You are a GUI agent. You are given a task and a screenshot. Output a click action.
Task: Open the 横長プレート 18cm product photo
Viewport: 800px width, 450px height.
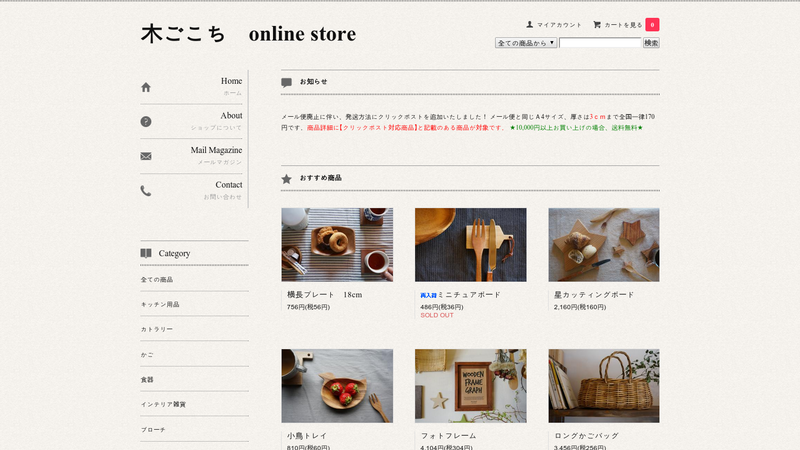(x=337, y=245)
